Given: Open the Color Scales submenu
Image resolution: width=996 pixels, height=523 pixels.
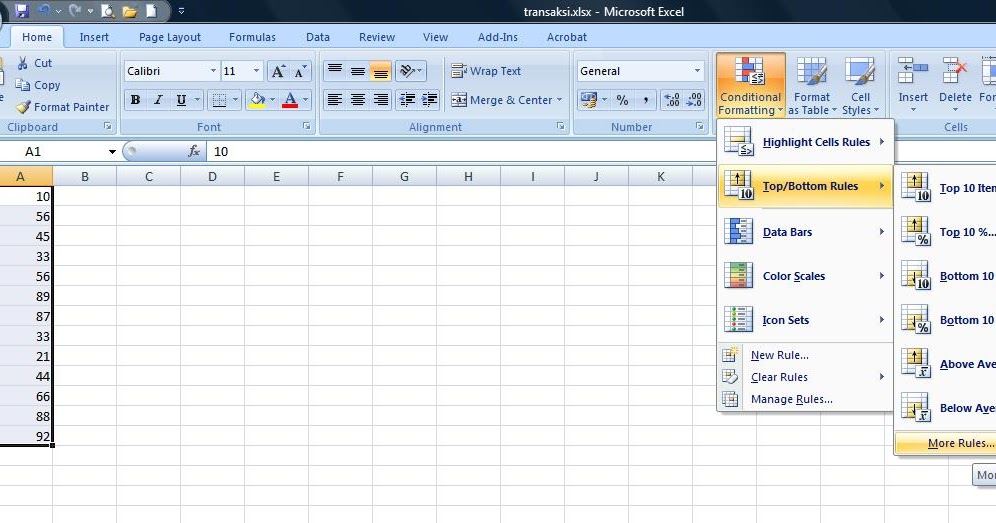Looking at the screenshot, I should click(805, 276).
